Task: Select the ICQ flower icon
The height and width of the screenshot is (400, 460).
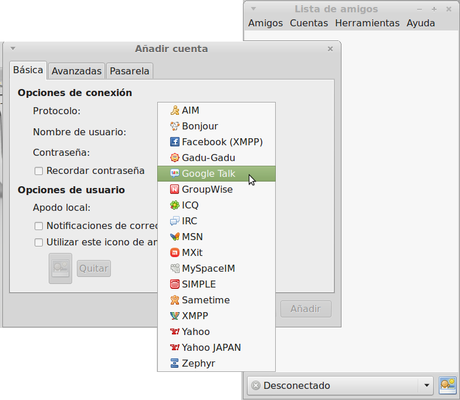Action: (x=175, y=205)
